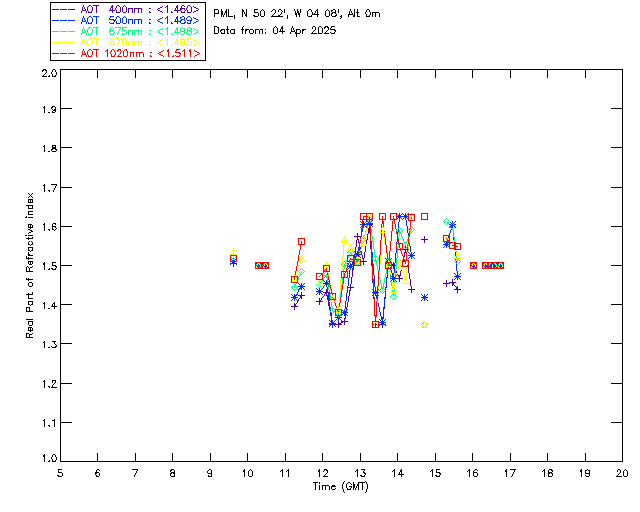Image resolution: width=640 pixels, height=512 pixels.
Task: Click the 20 x-axis tick label
Action: click(622, 473)
